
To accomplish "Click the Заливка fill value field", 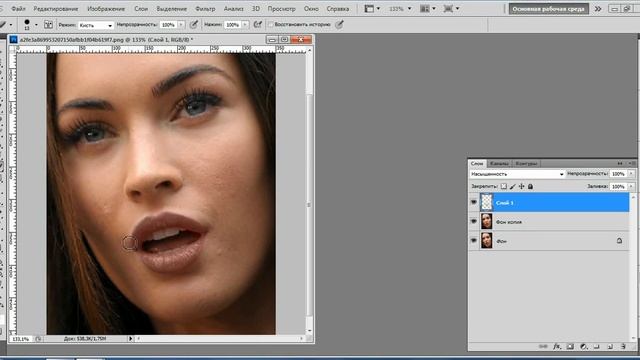I will 618,187.
